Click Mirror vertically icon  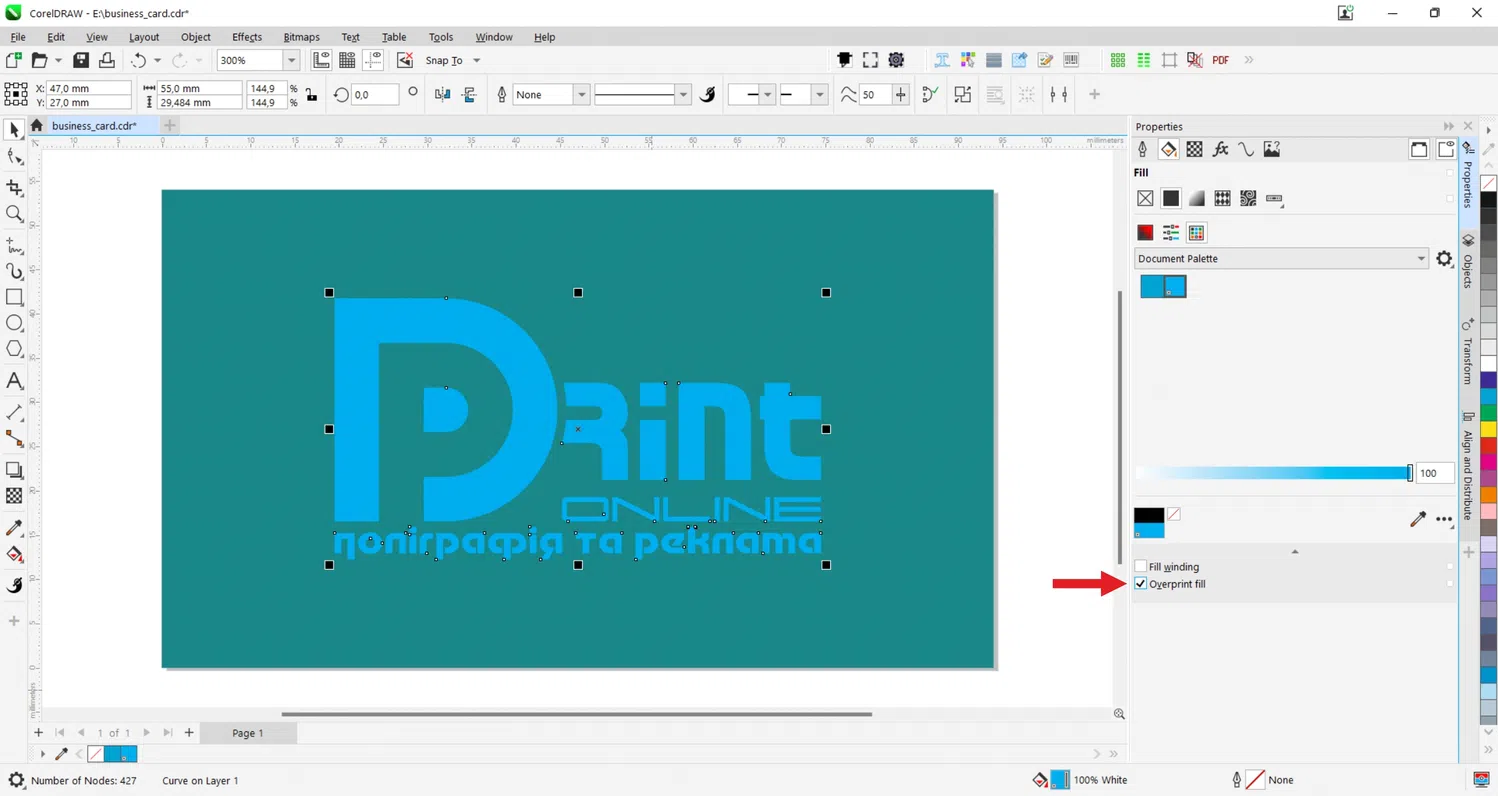pos(469,94)
